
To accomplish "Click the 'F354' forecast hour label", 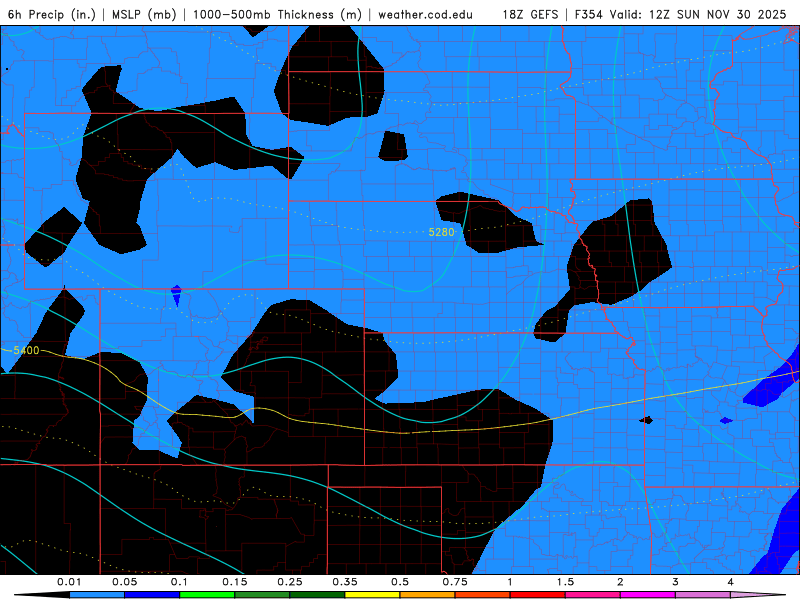I will 588,14.
